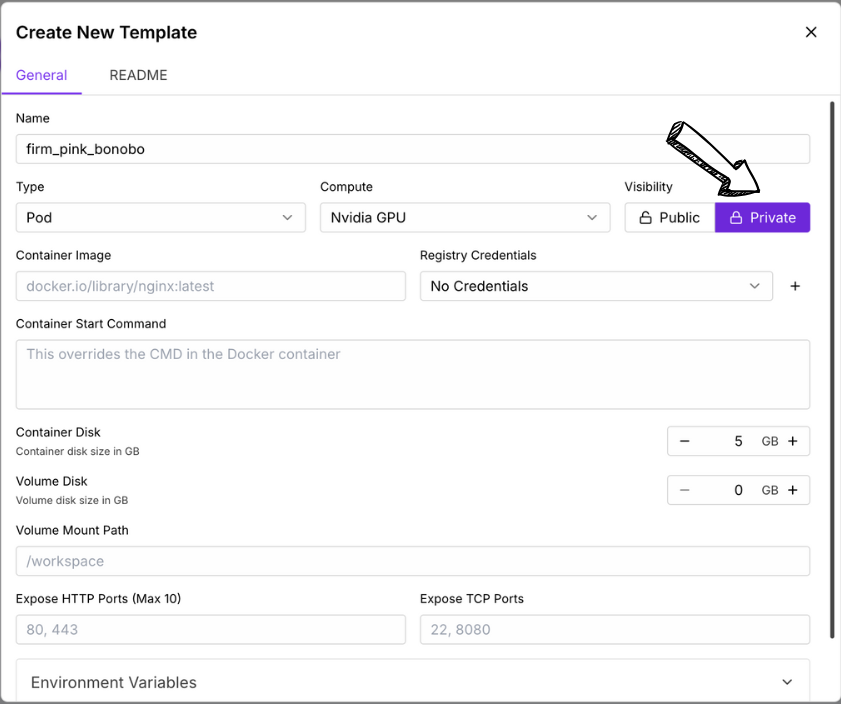This screenshot has width=841, height=704.
Task: Click the Expose TCP Ports input
Action: coord(615,629)
